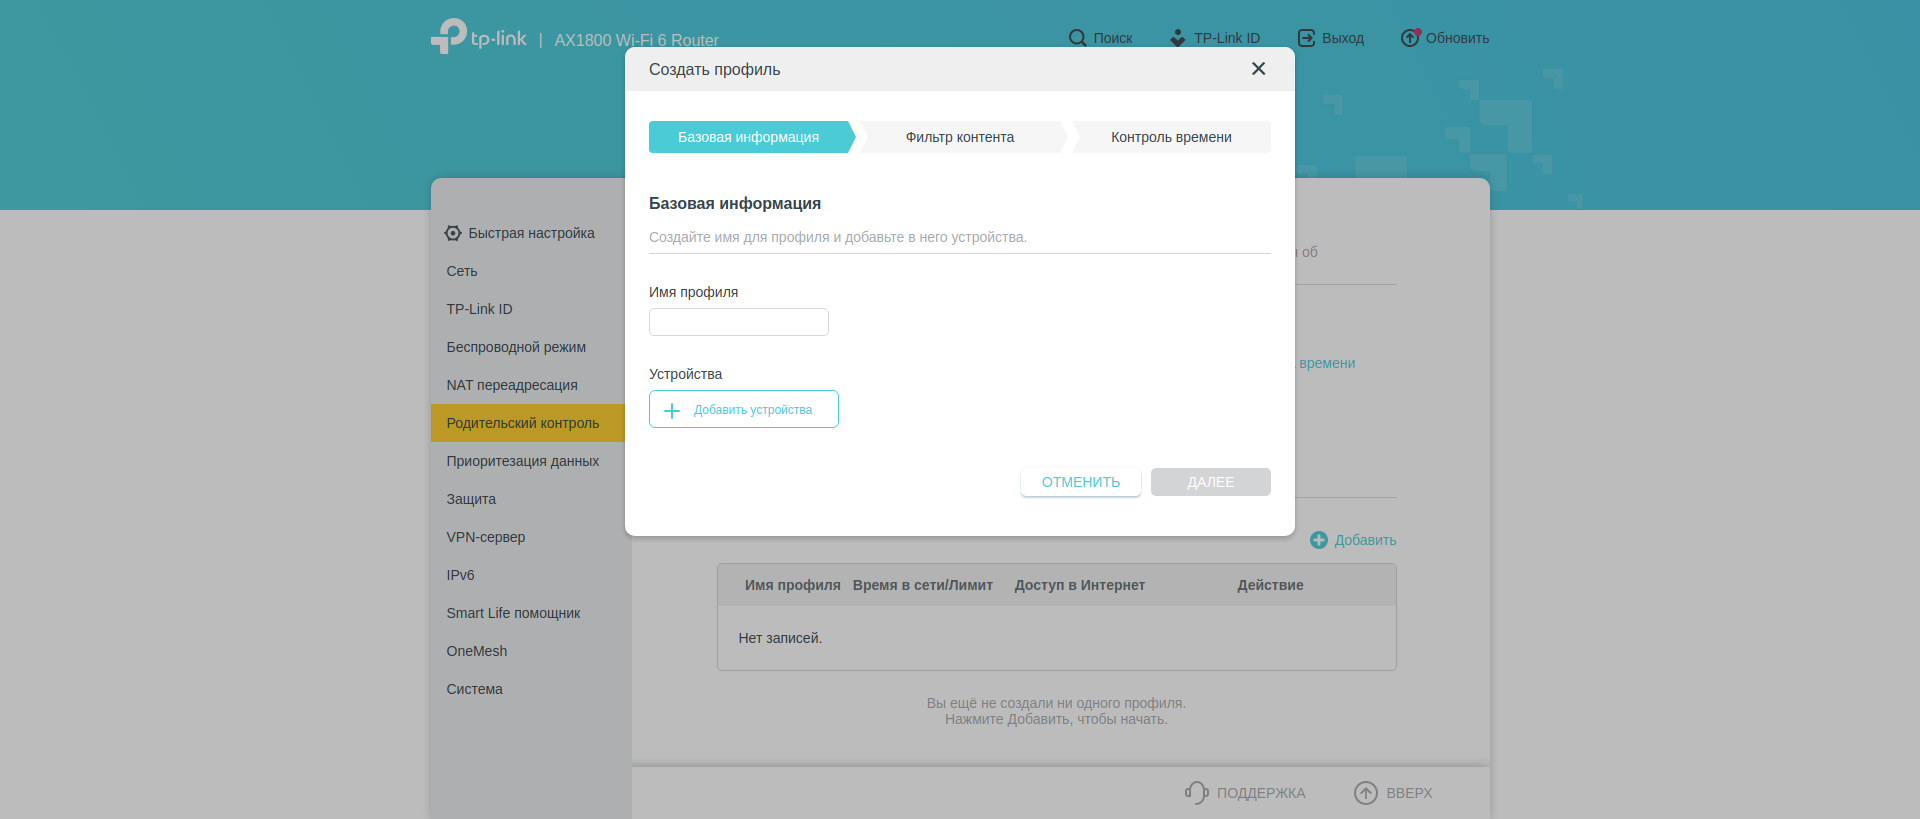Click the logout (Выход) icon
This screenshot has width=1920, height=819.
[1306, 38]
